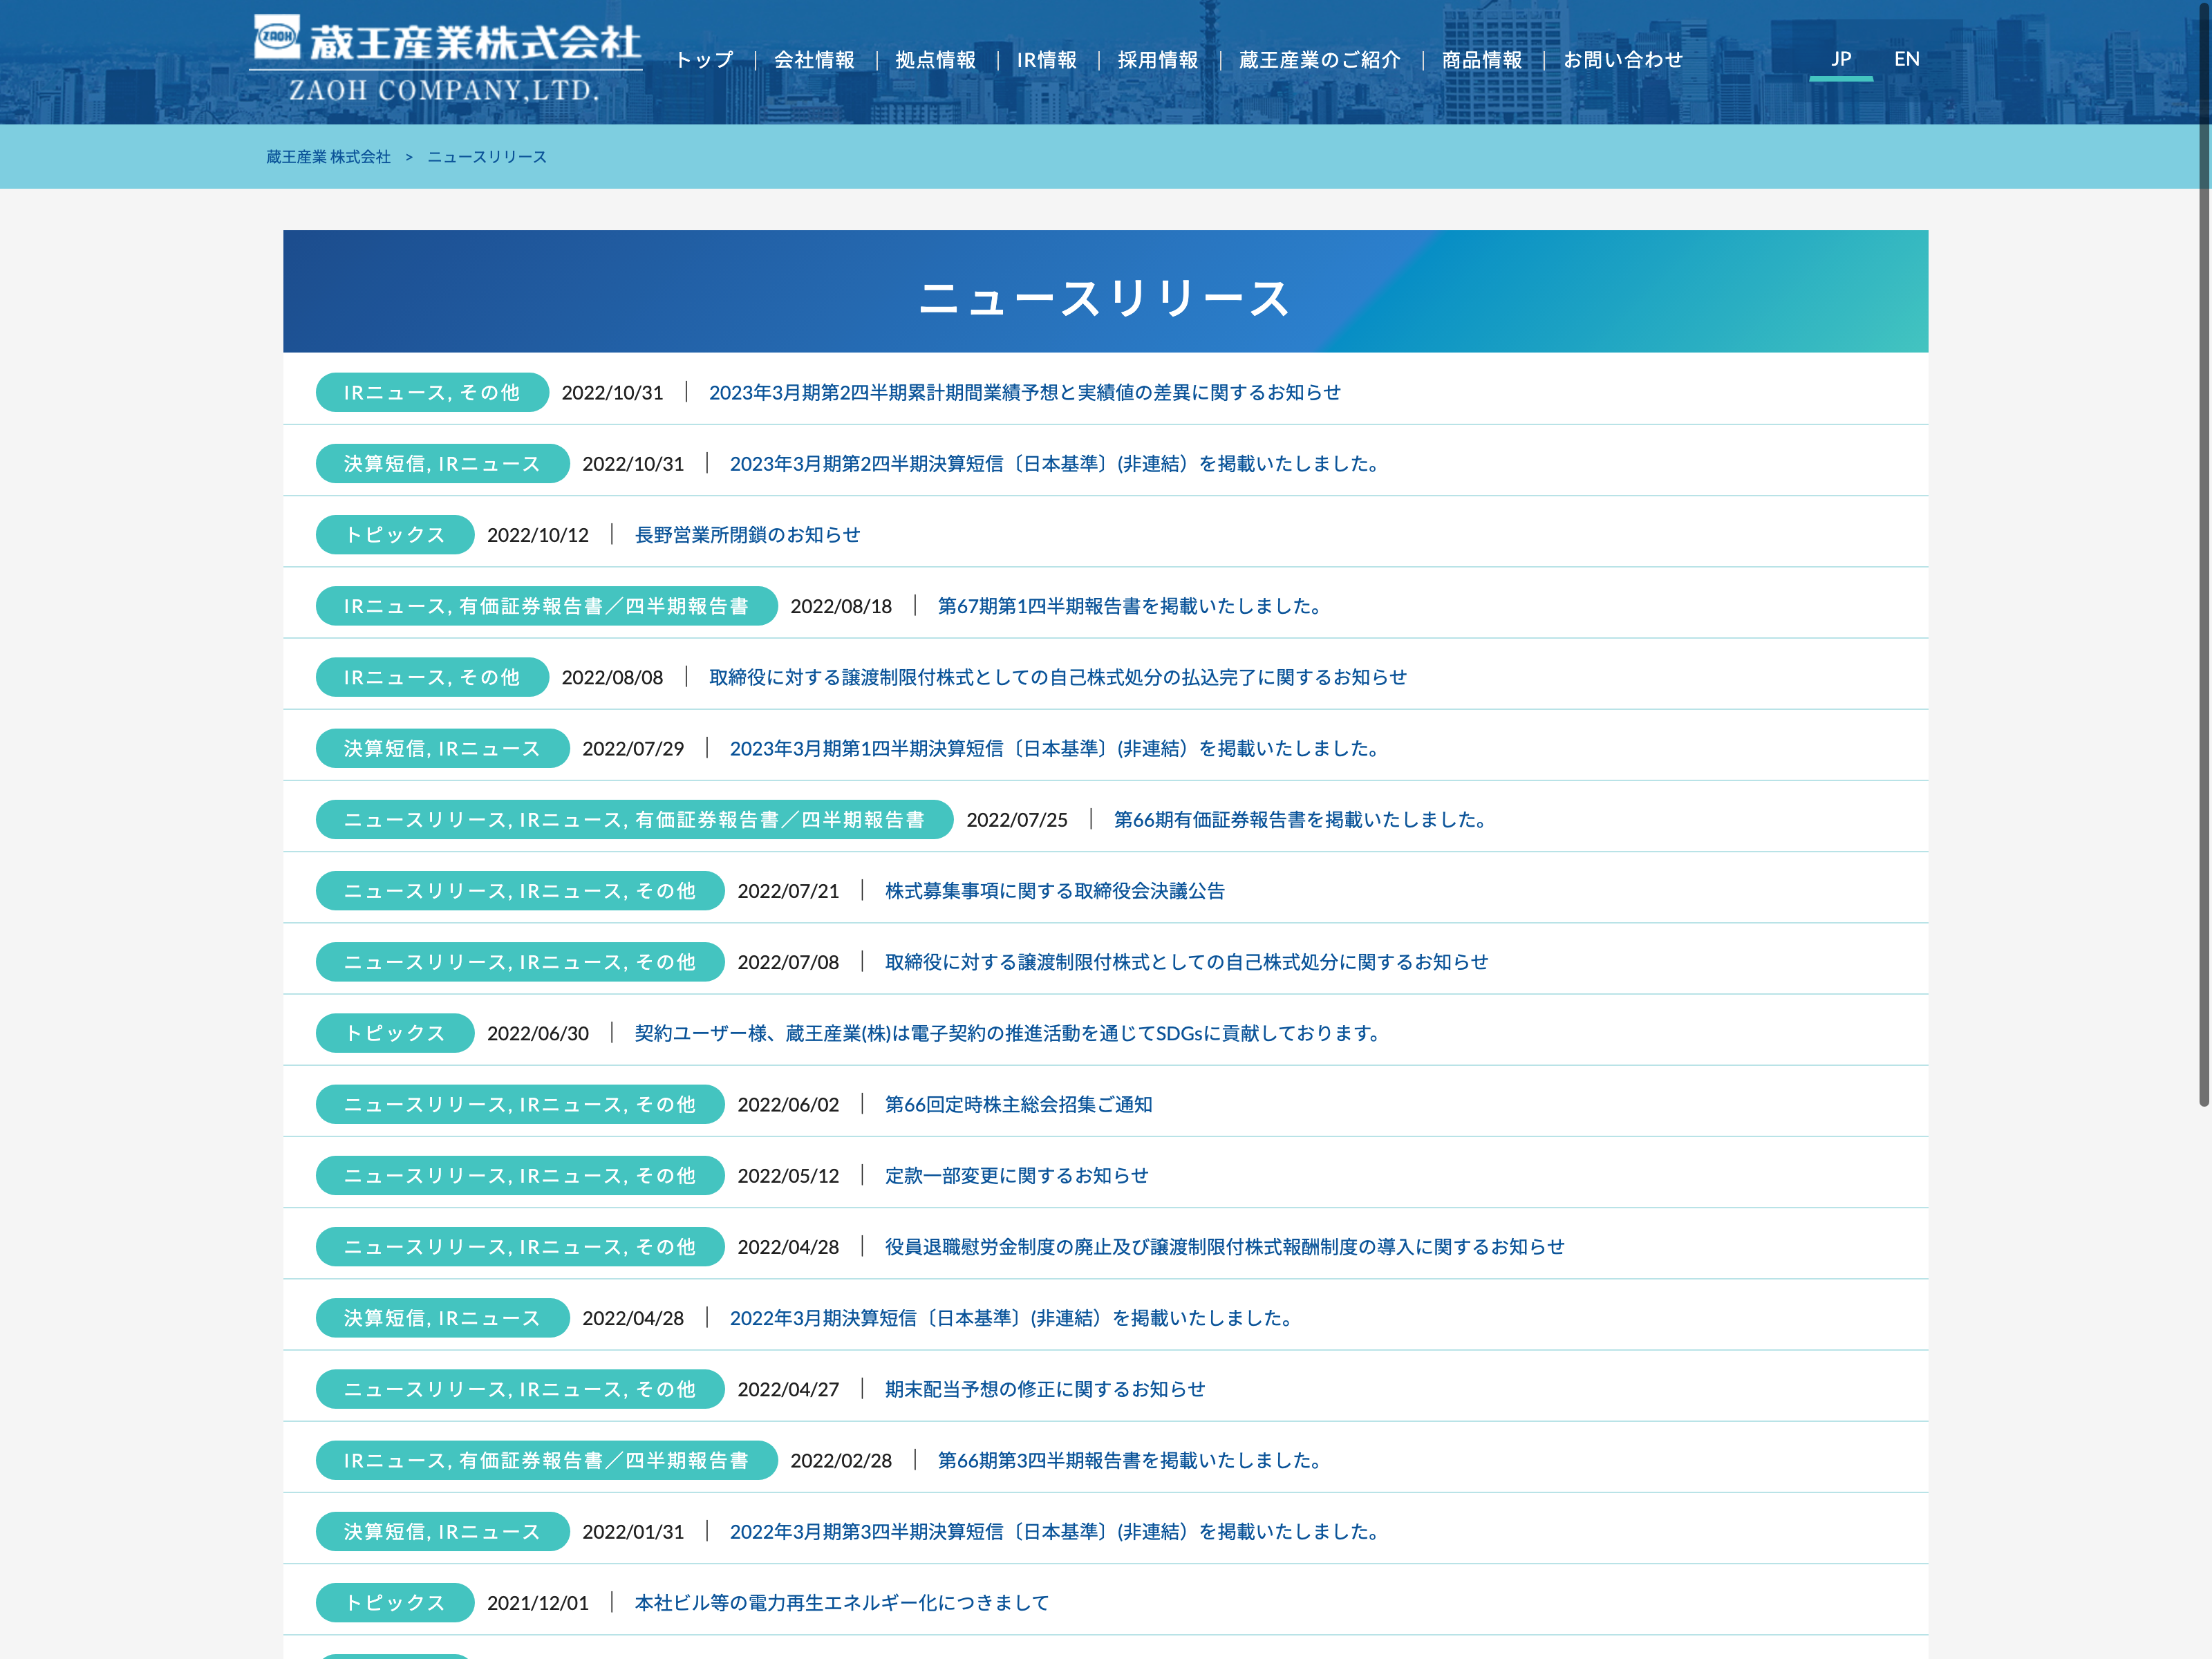Open 期末配当予想の修正に関するお知らせ link

[1044, 1389]
